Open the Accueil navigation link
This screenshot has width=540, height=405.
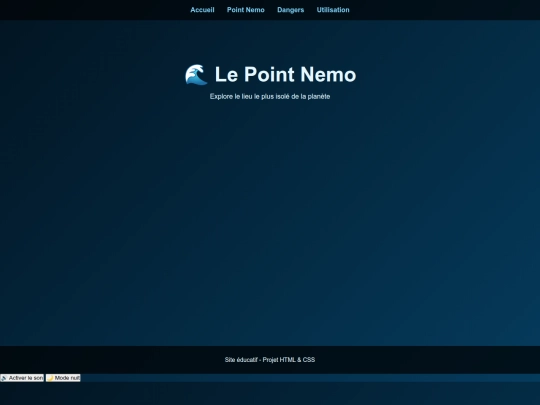tap(202, 10)
